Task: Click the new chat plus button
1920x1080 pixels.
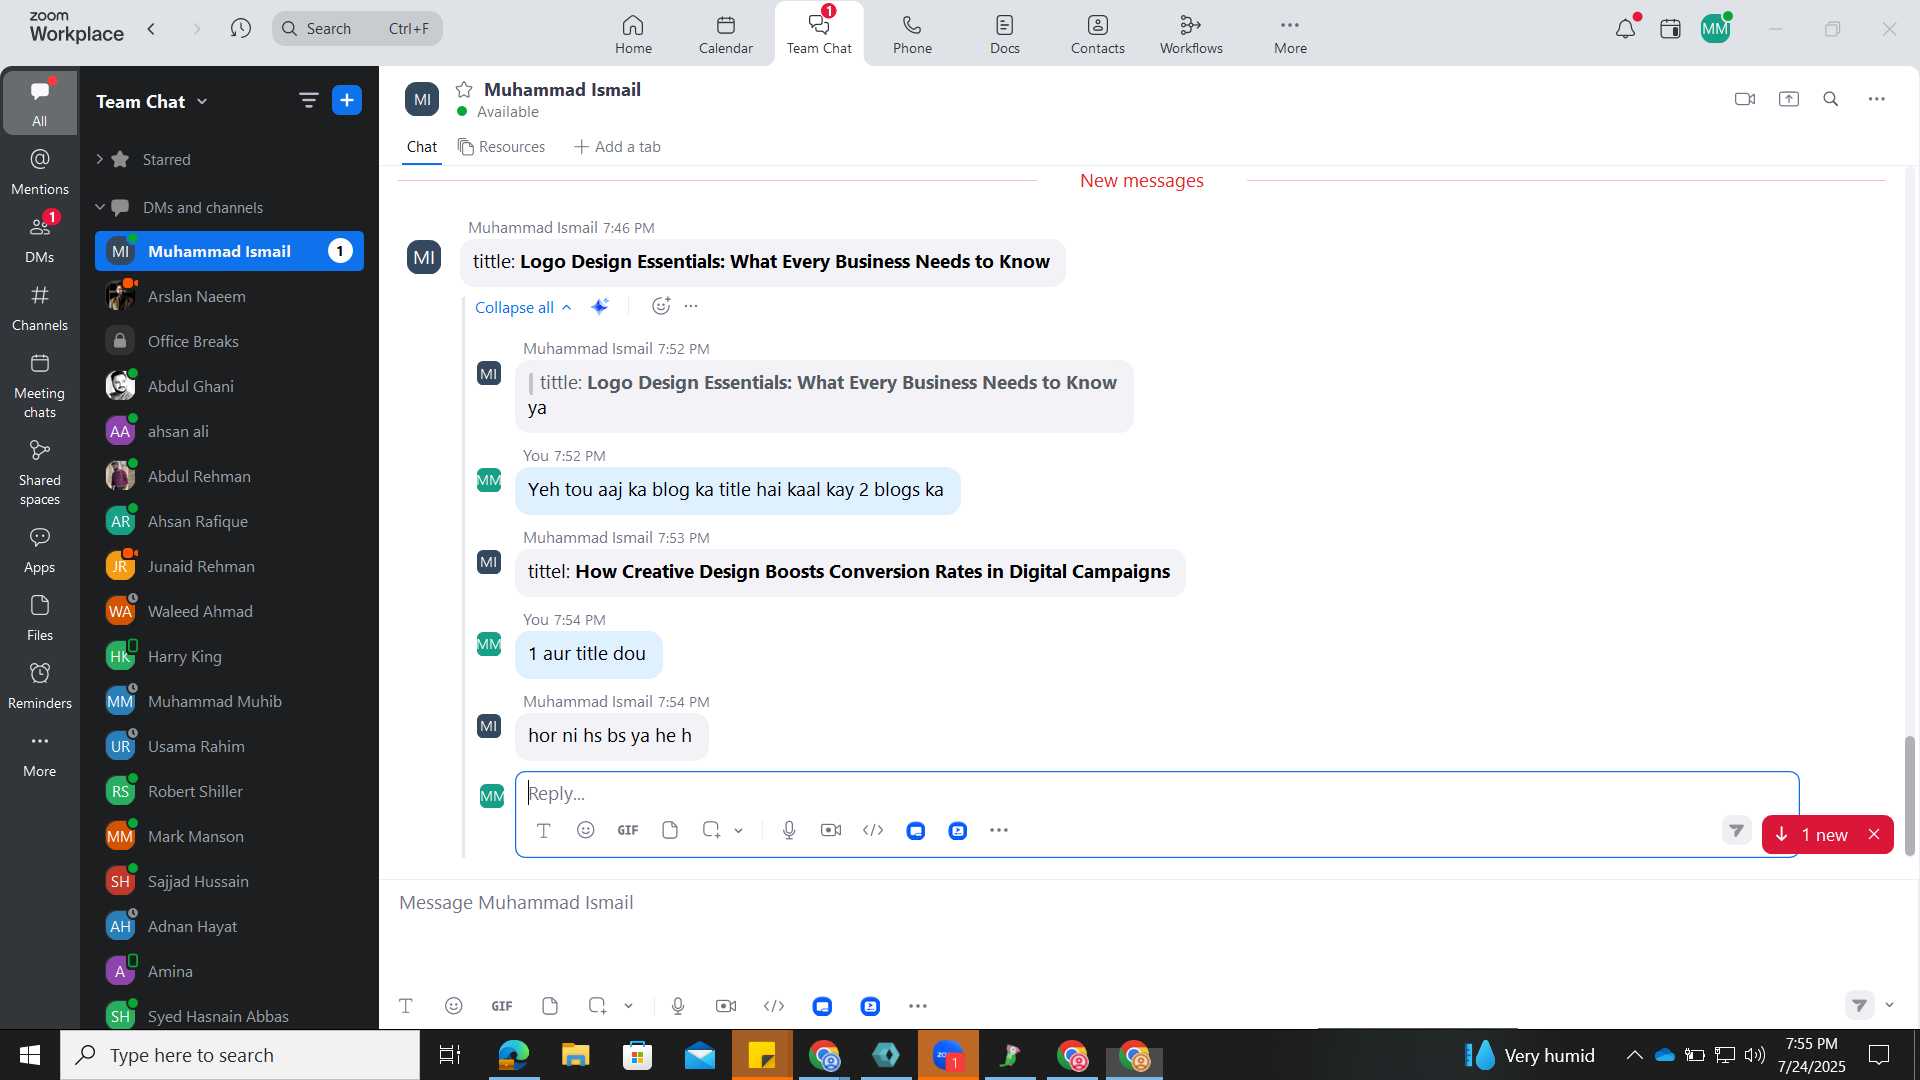Action: (347, 100)
